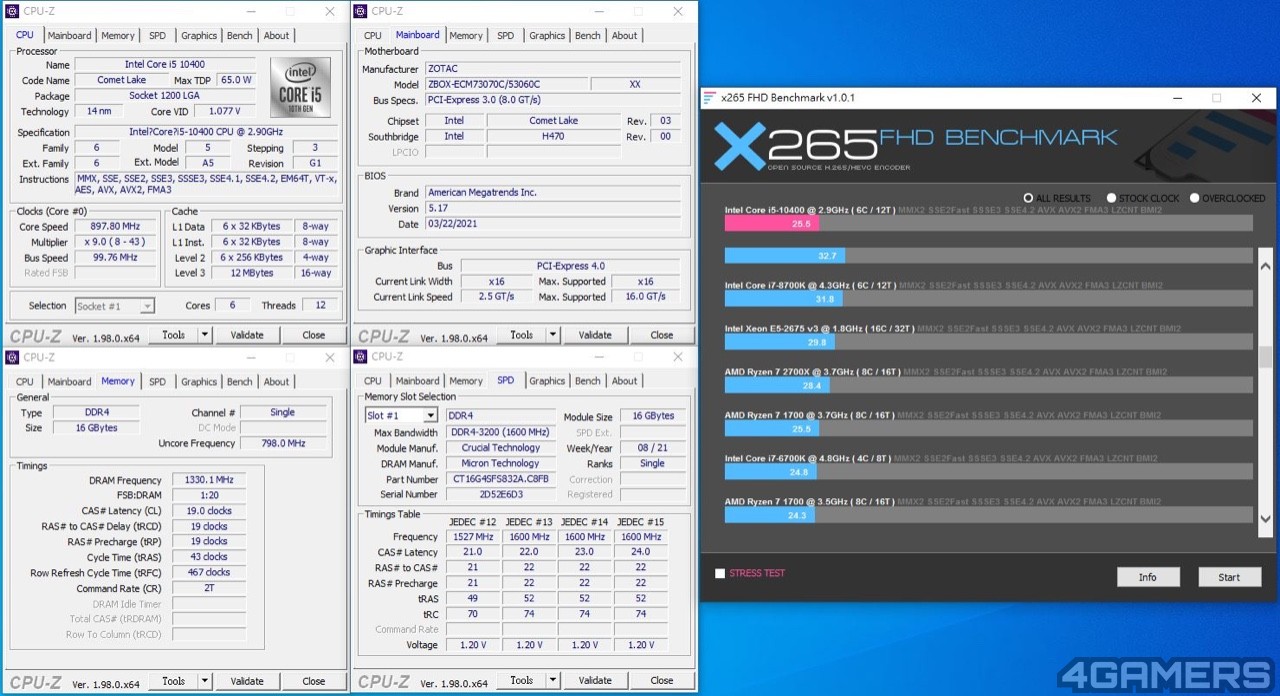Click the AMD Ryzen 7 2700X result bar 28.4
Image resolution: width=1280 pixels, height=696 pixels.
[777, 385]
